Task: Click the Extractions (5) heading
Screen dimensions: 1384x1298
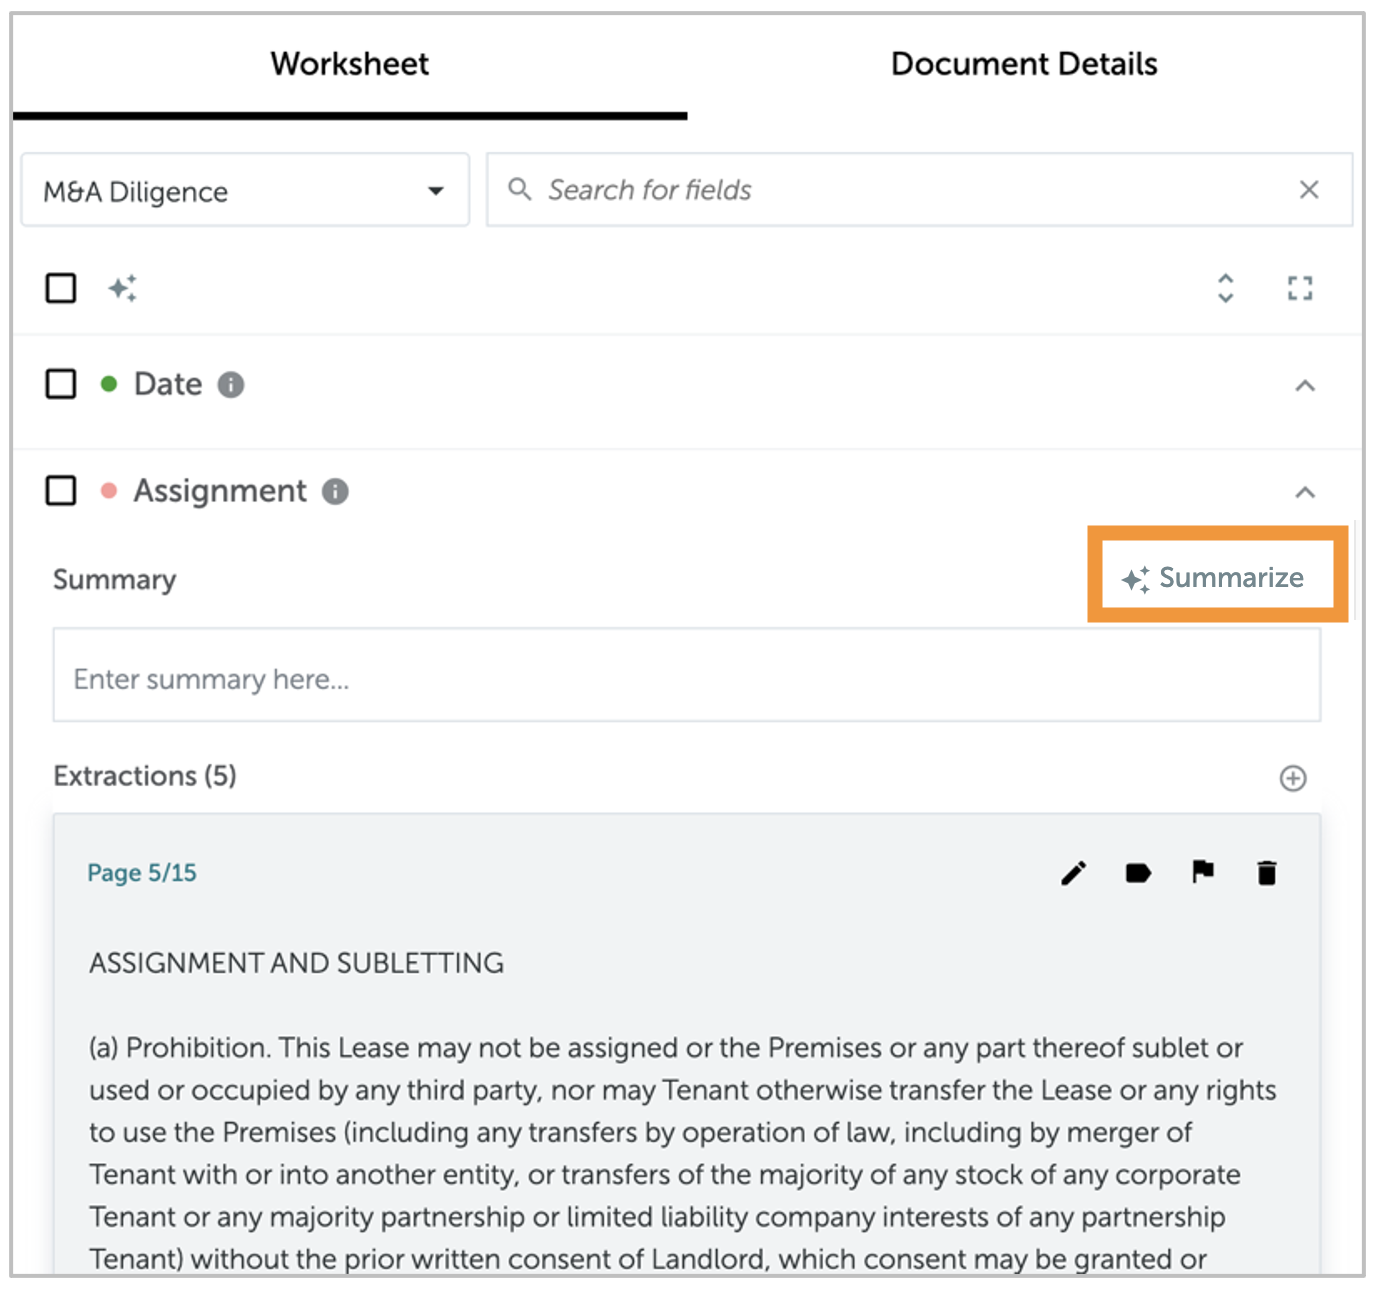Action: click(145, 776)
